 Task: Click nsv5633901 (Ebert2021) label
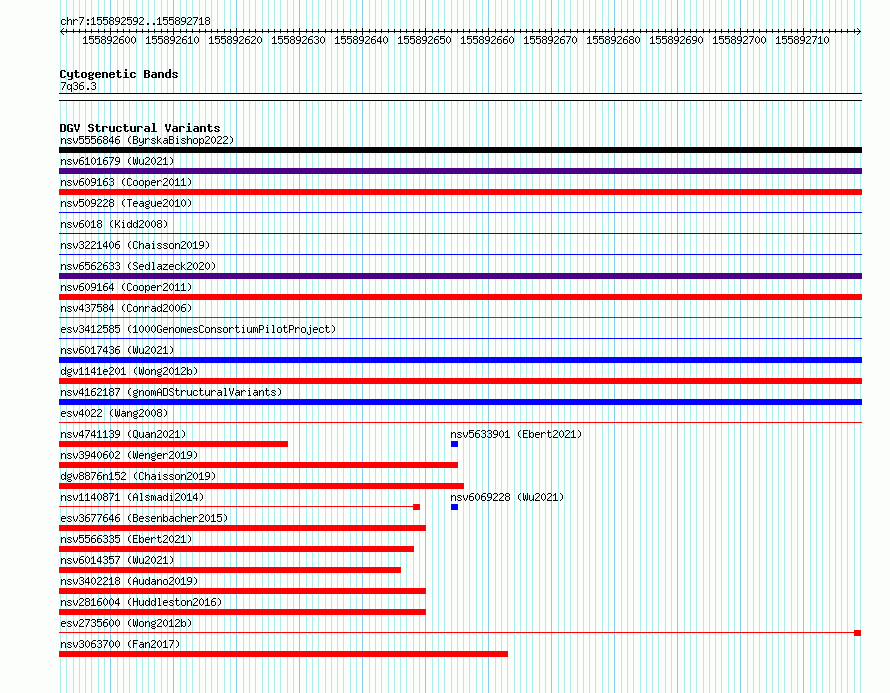[516, 434]
